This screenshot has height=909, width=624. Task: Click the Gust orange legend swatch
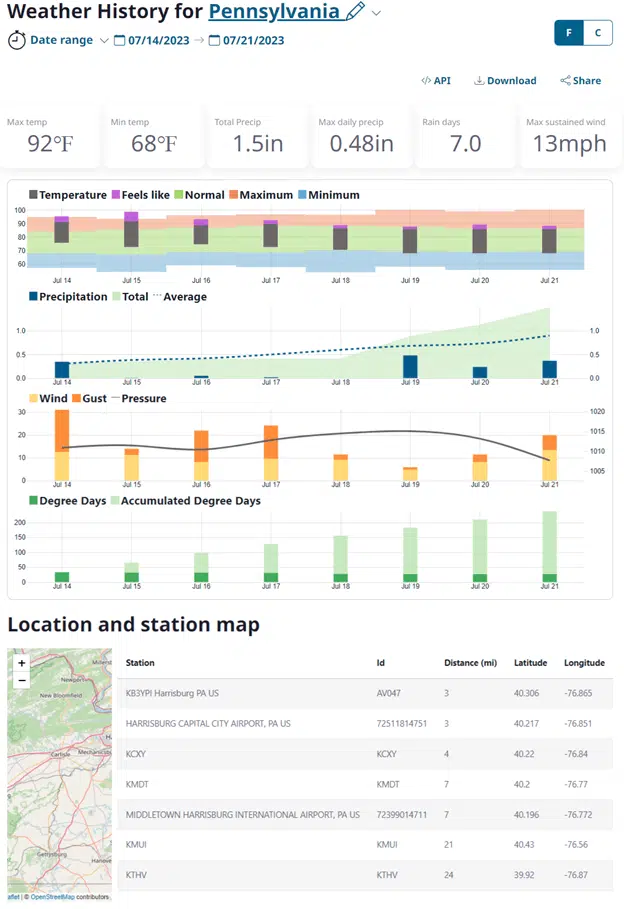coord(76,399)
